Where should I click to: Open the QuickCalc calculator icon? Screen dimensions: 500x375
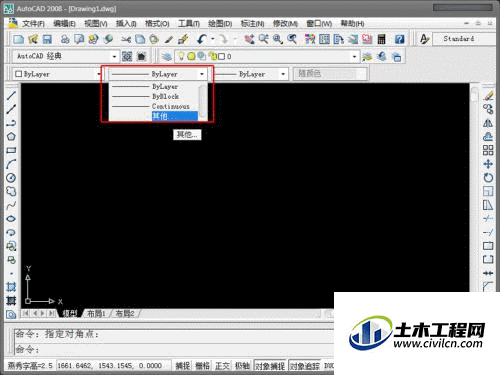(381, 39)
